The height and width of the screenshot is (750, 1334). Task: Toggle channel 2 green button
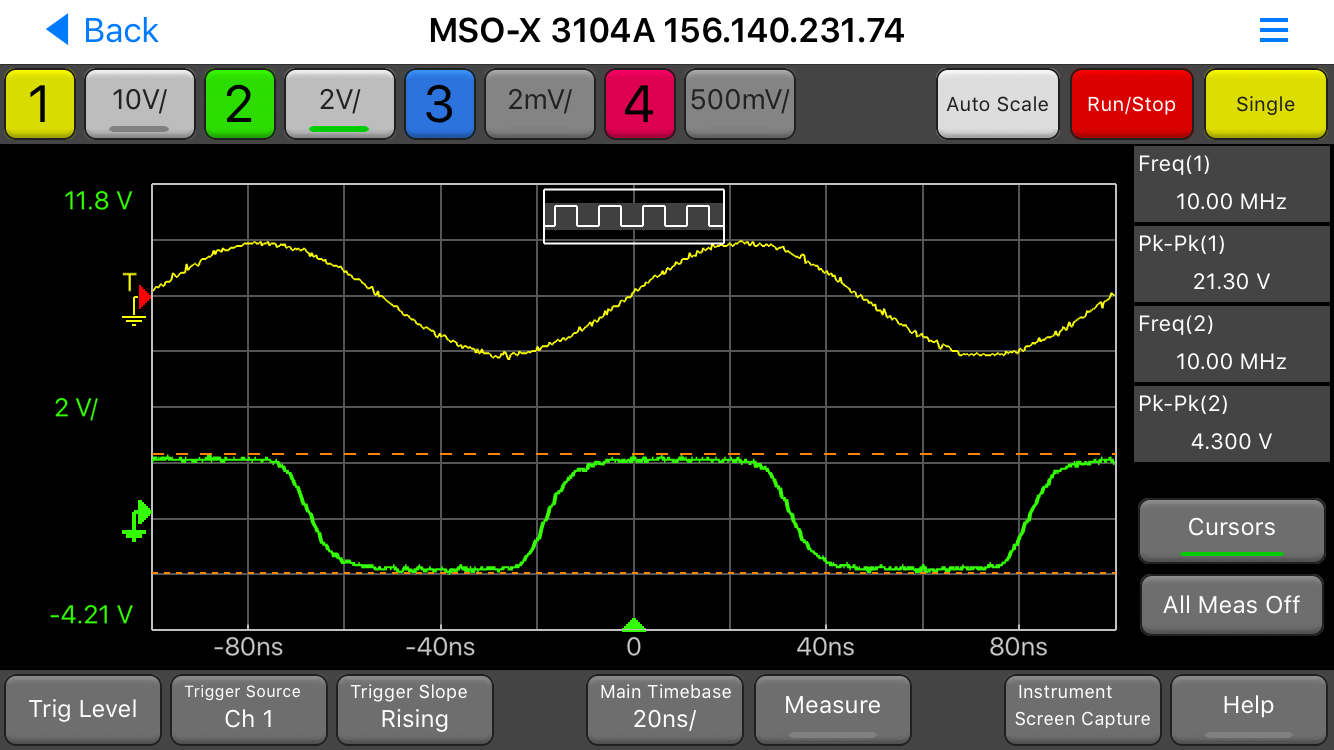click(240, 104)
